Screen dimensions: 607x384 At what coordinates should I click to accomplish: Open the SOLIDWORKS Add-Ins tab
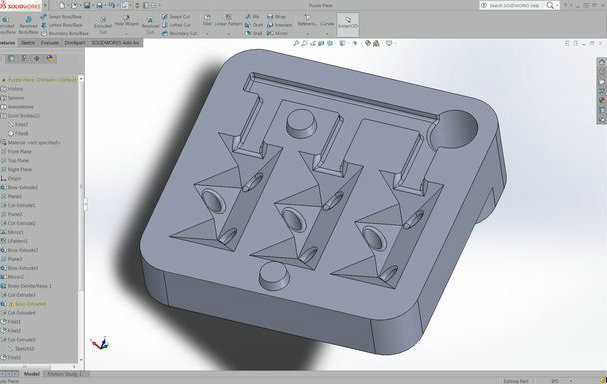pos(115,43)
